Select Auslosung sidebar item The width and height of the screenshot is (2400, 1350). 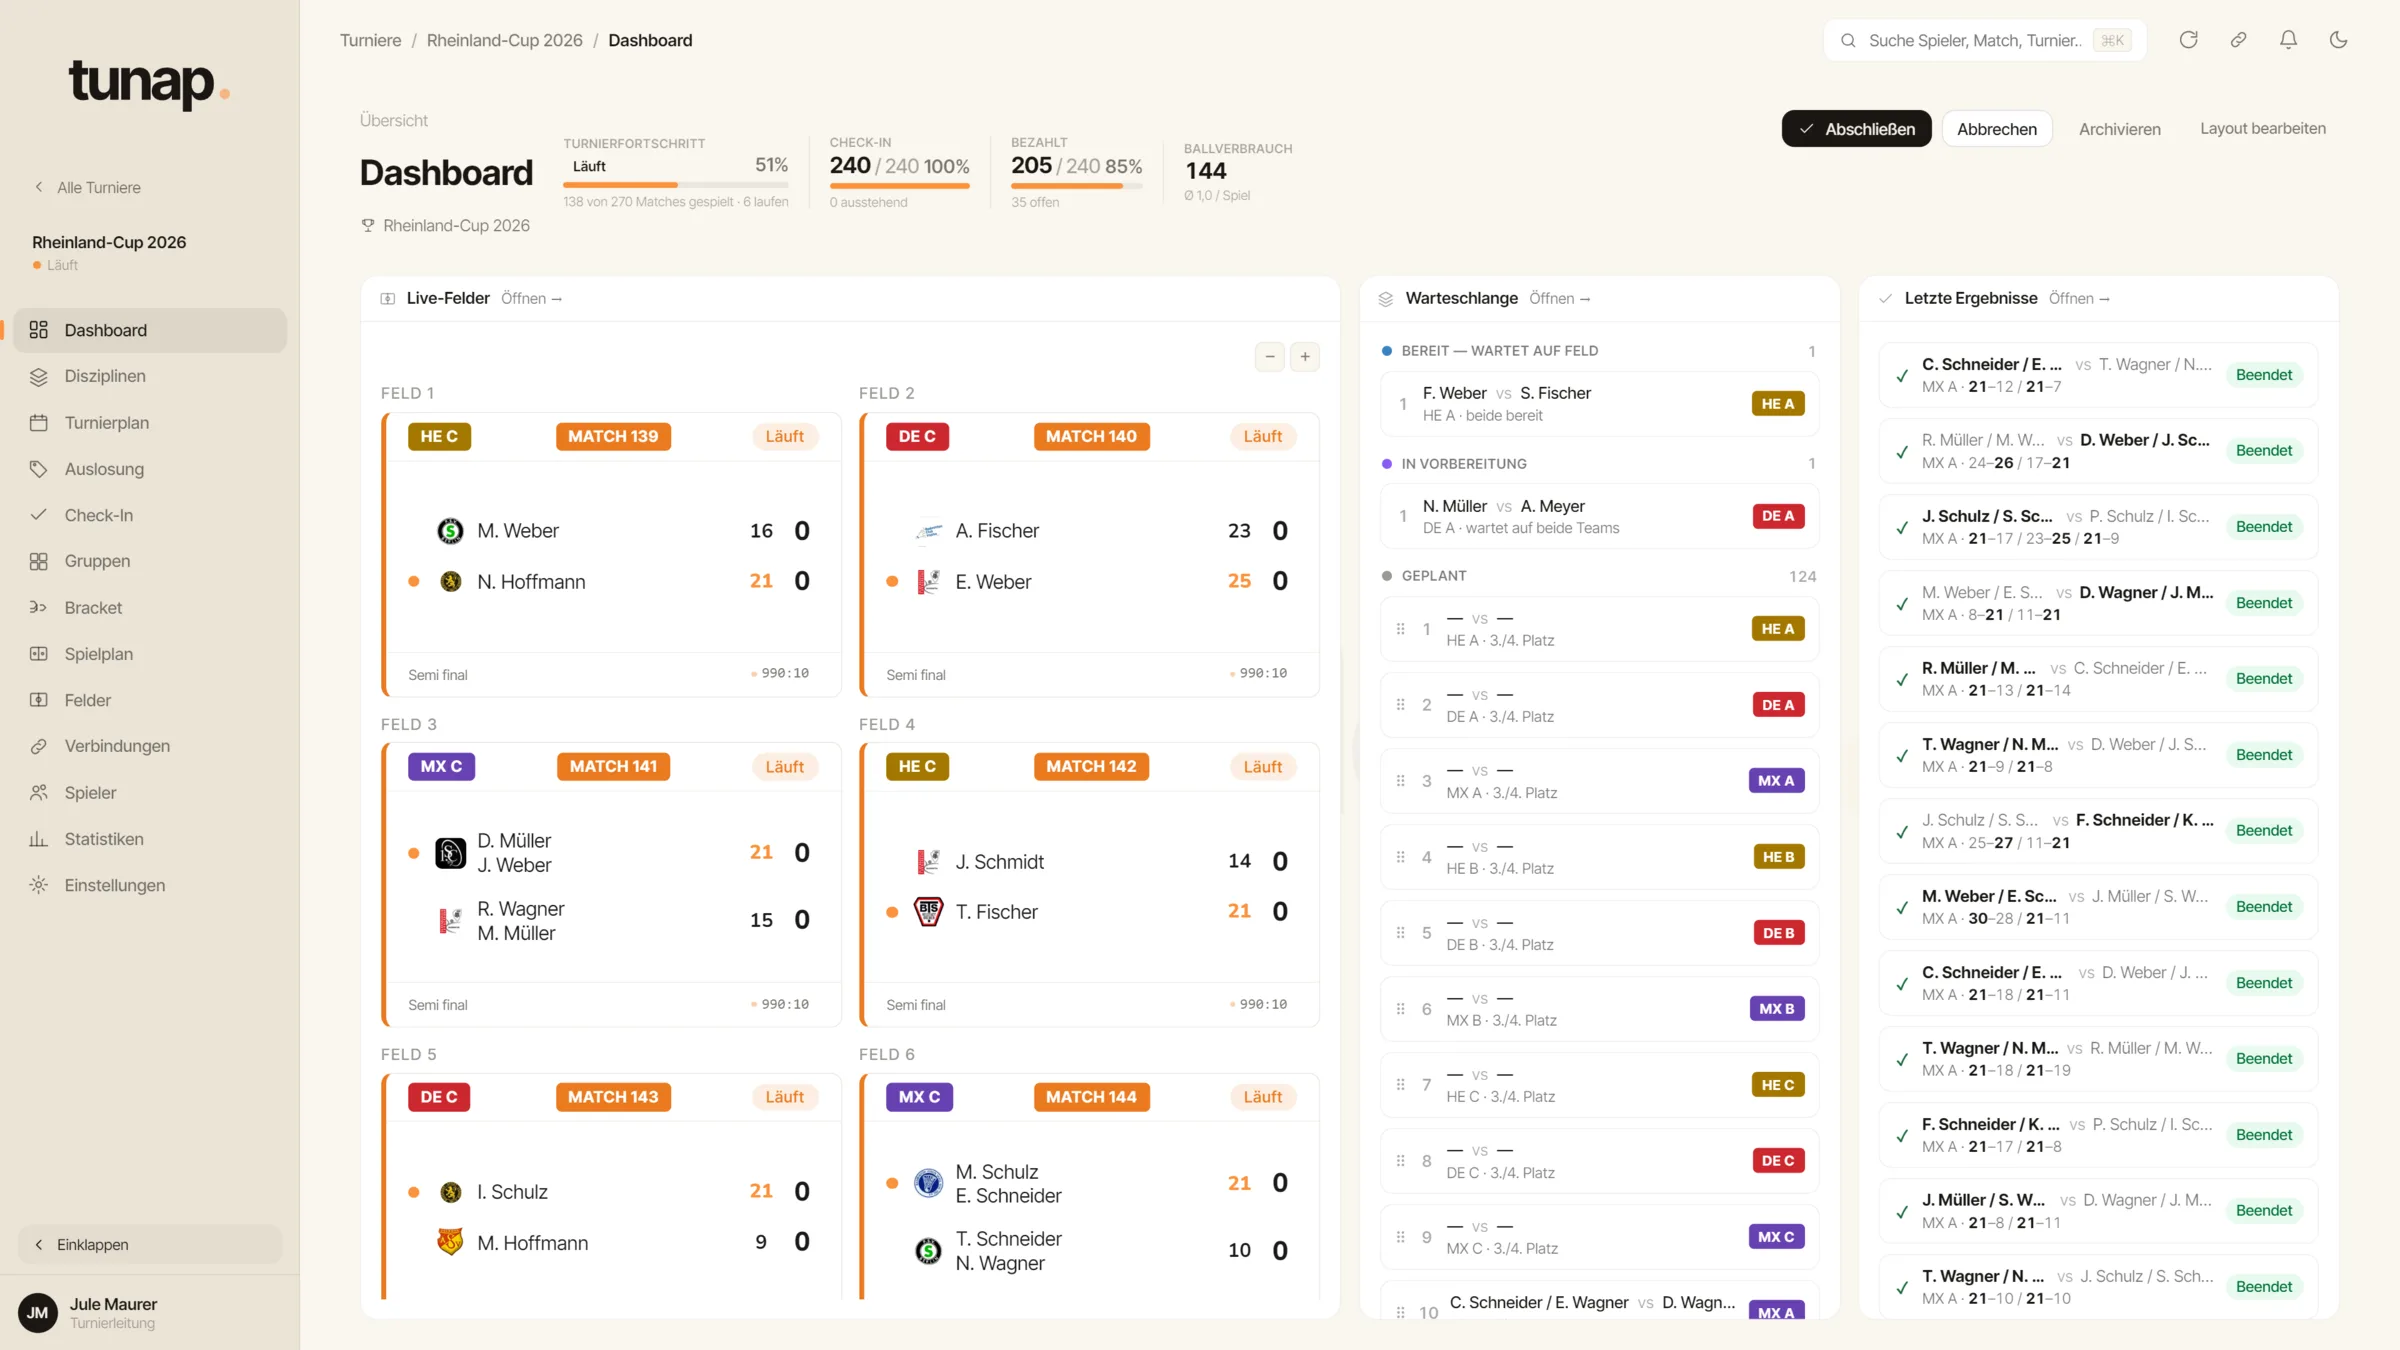coord(150,469)
